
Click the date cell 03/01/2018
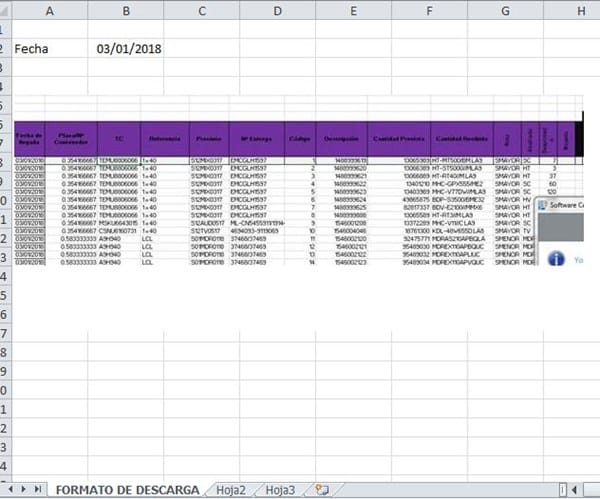coord(126,49)
